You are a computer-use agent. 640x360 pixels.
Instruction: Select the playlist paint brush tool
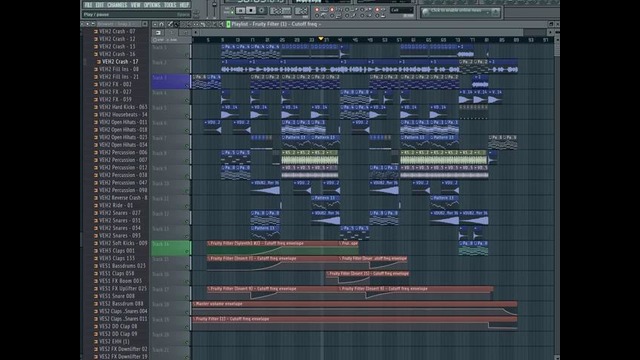(x=177, y=24)
